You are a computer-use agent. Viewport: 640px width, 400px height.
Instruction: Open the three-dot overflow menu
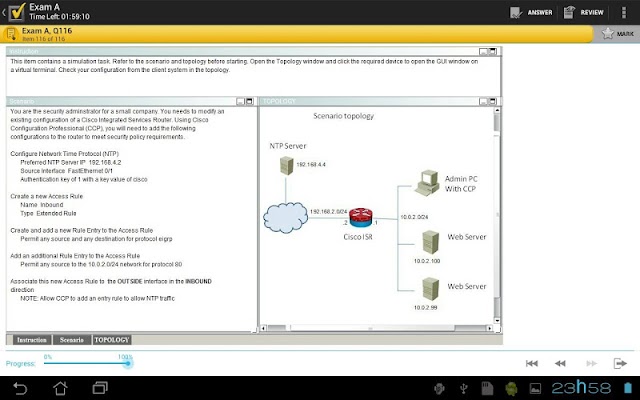pyautogui.click(x=624, y=12)
